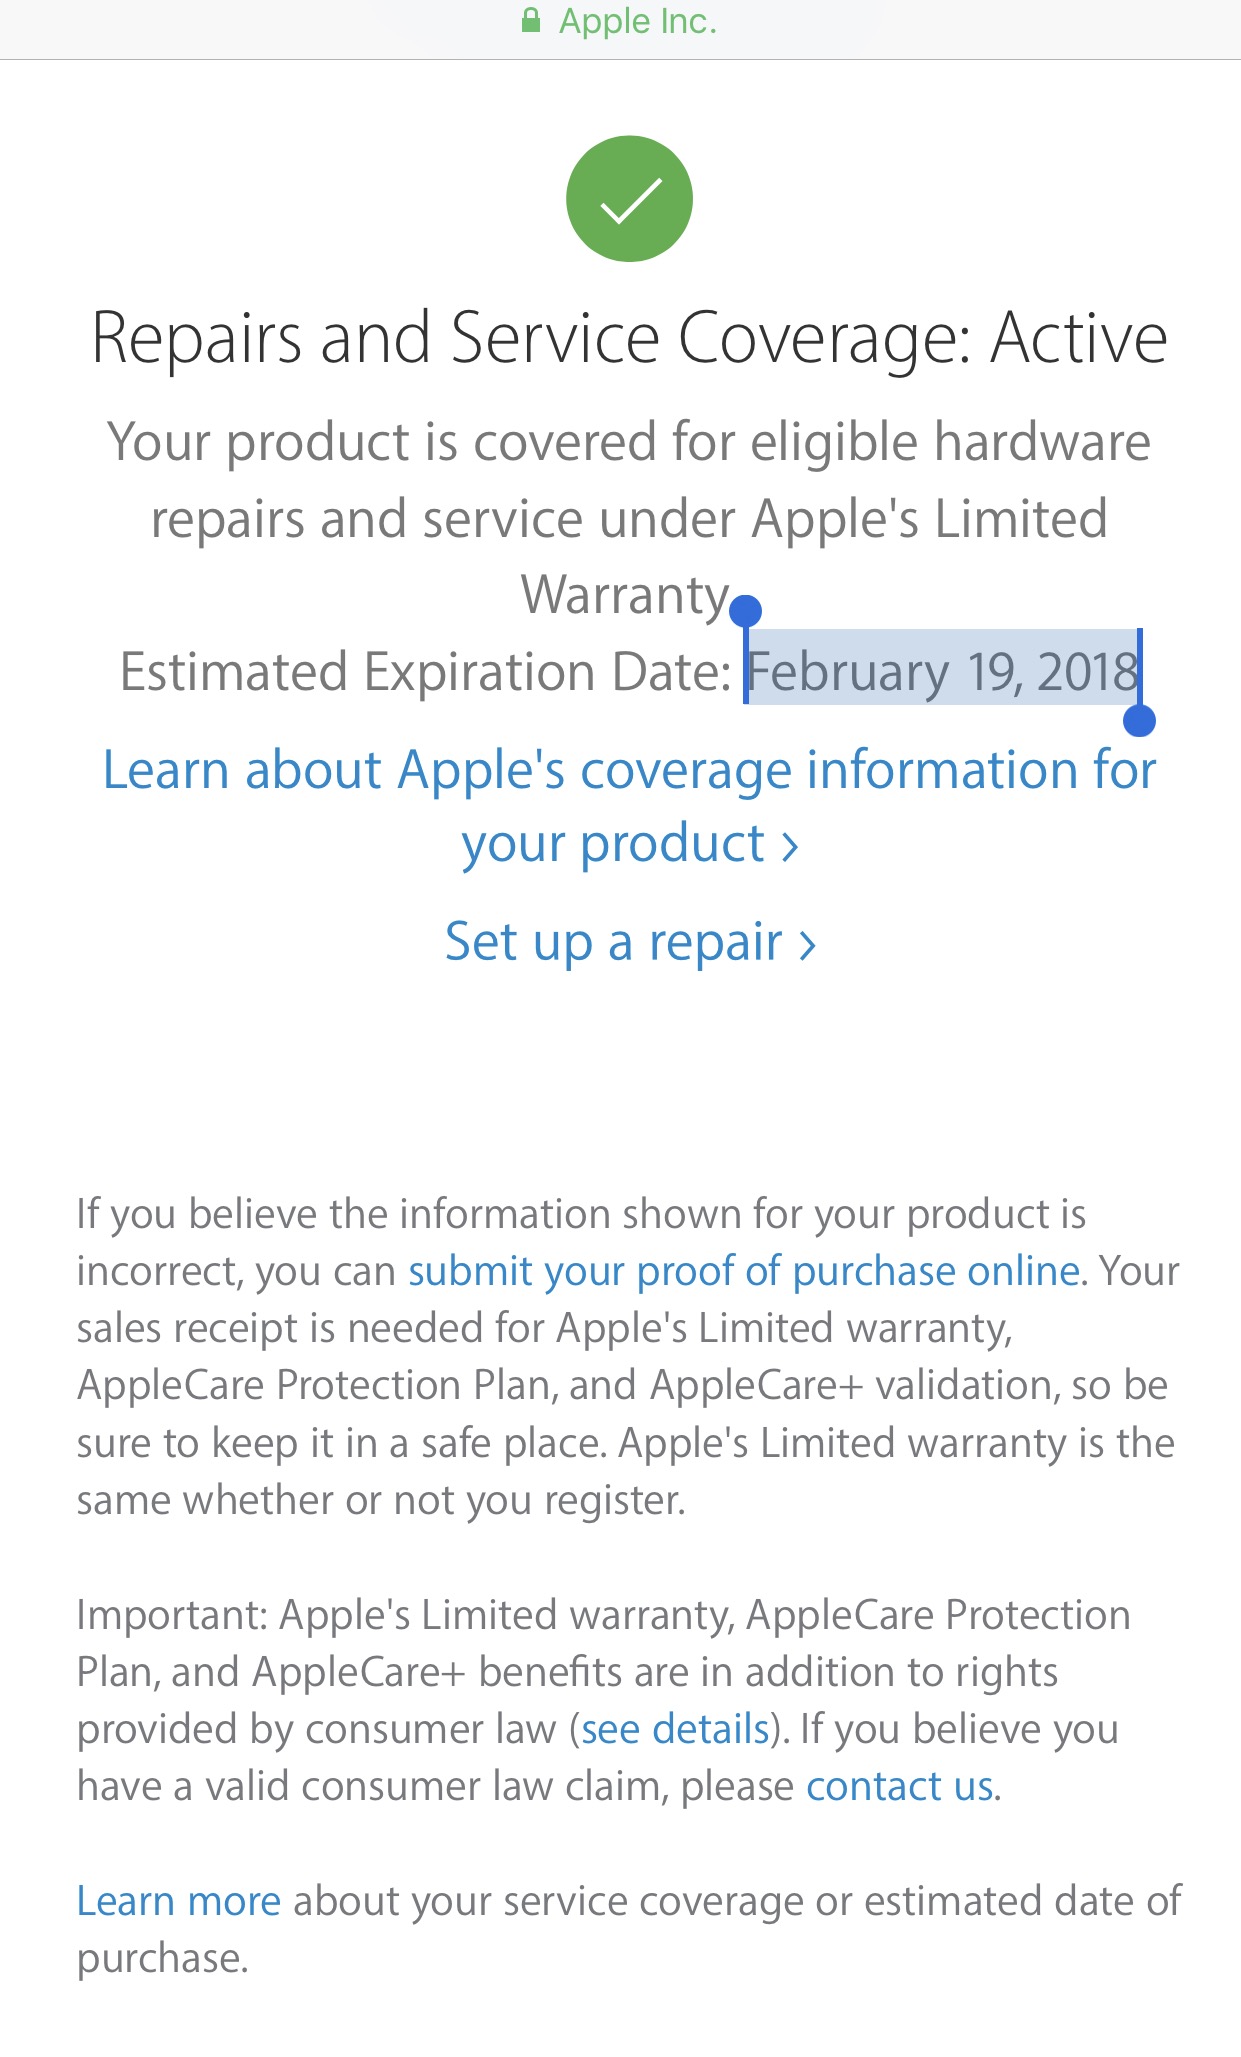Click the green checkmark status icon
The width and height of the screenshot is (1241, 2057).
[x=629, y=199]
